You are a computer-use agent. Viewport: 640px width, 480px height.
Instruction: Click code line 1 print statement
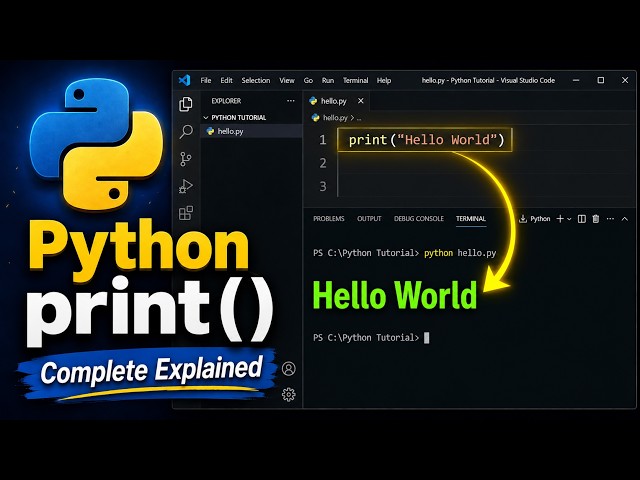(427, 140)
